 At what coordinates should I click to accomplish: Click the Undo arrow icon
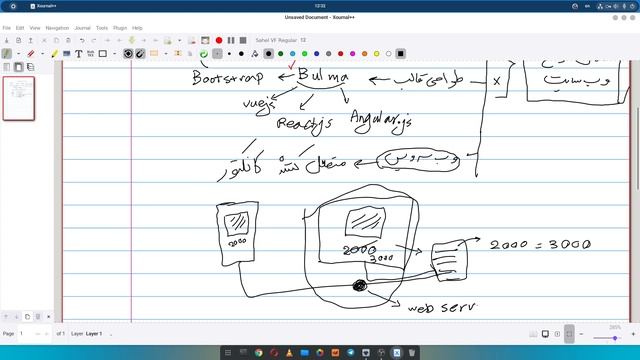click(82, 40)
